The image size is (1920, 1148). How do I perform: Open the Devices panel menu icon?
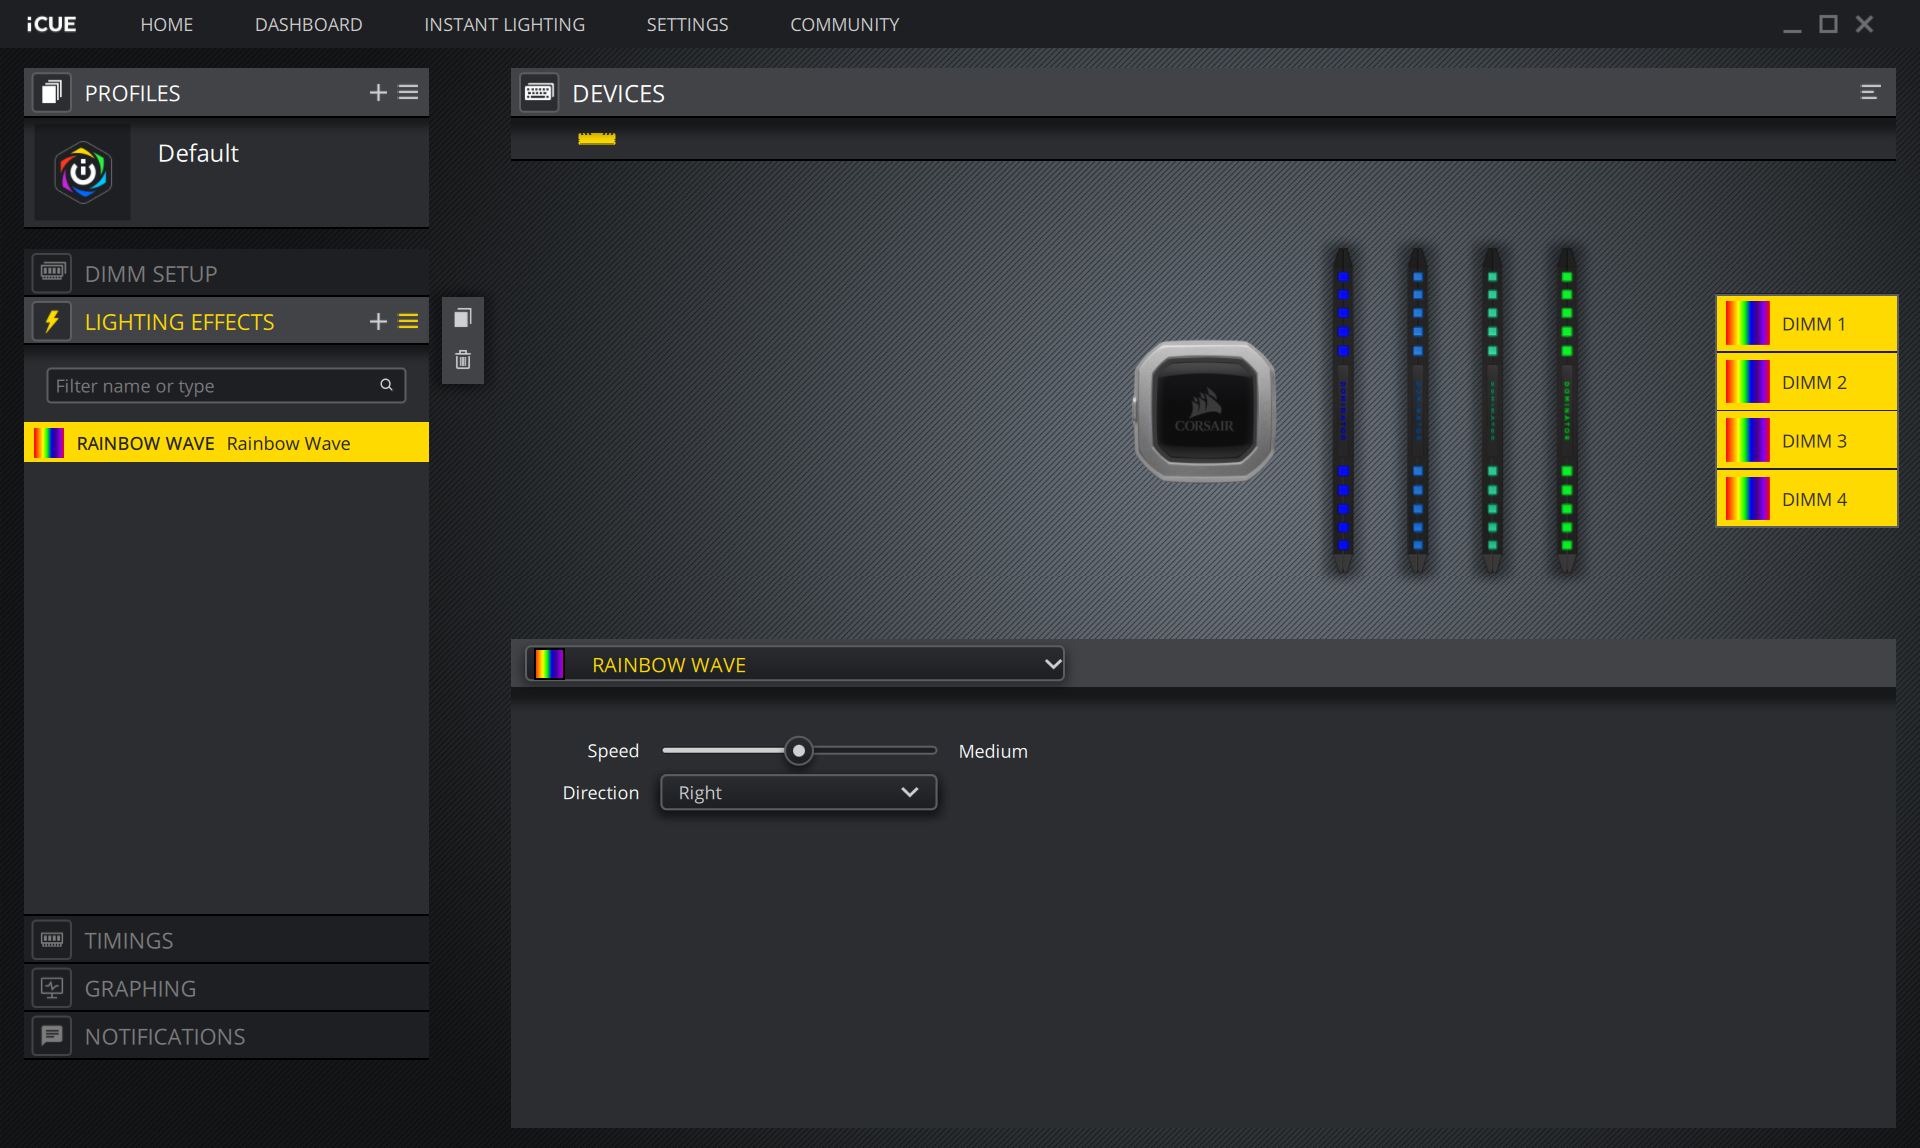pos(1869,93)
